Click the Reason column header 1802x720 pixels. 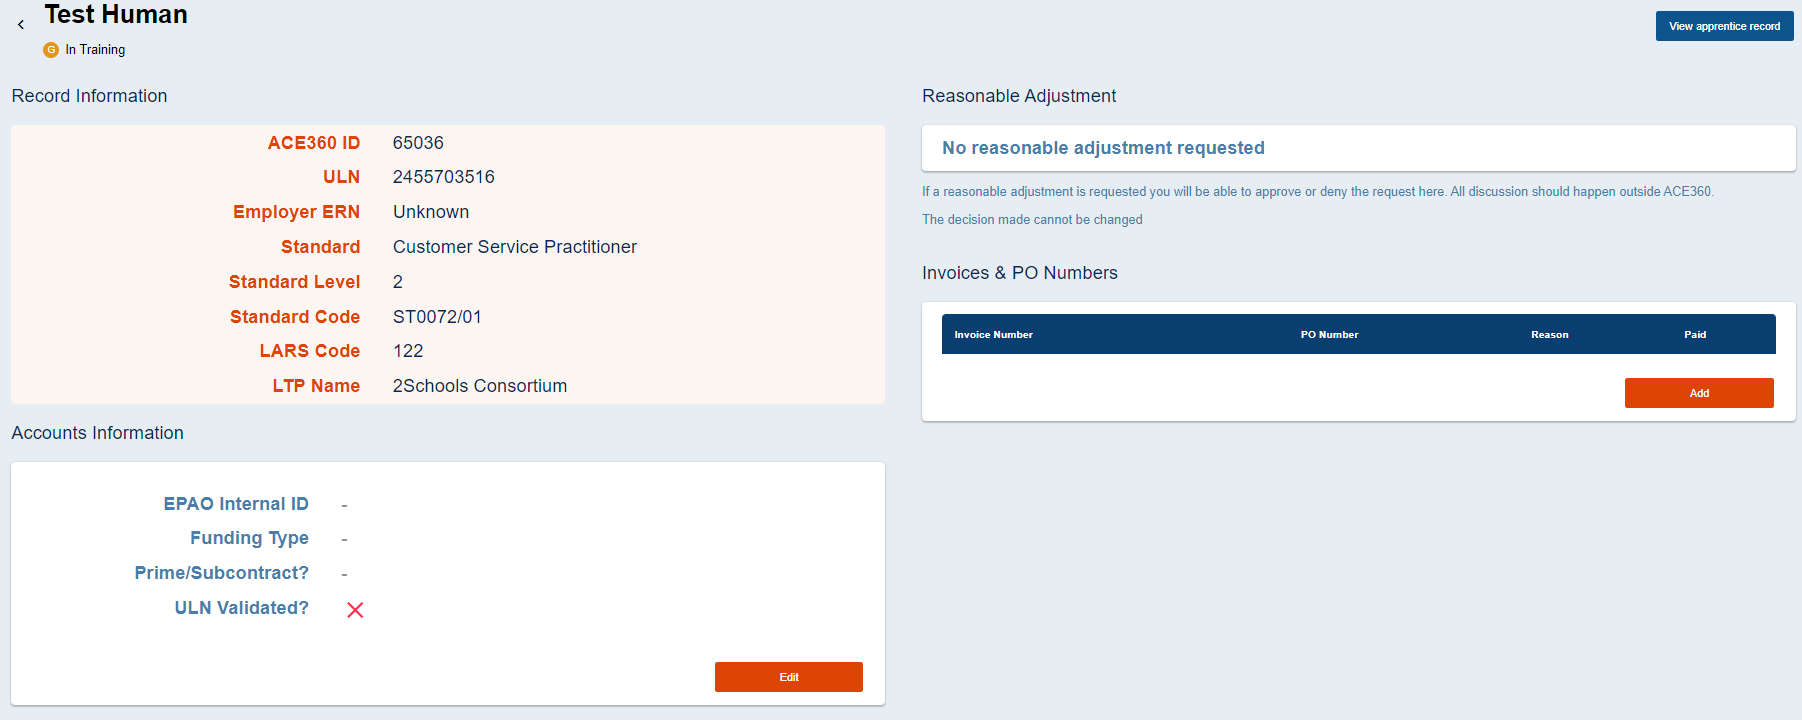click(x=1550, y=334)
